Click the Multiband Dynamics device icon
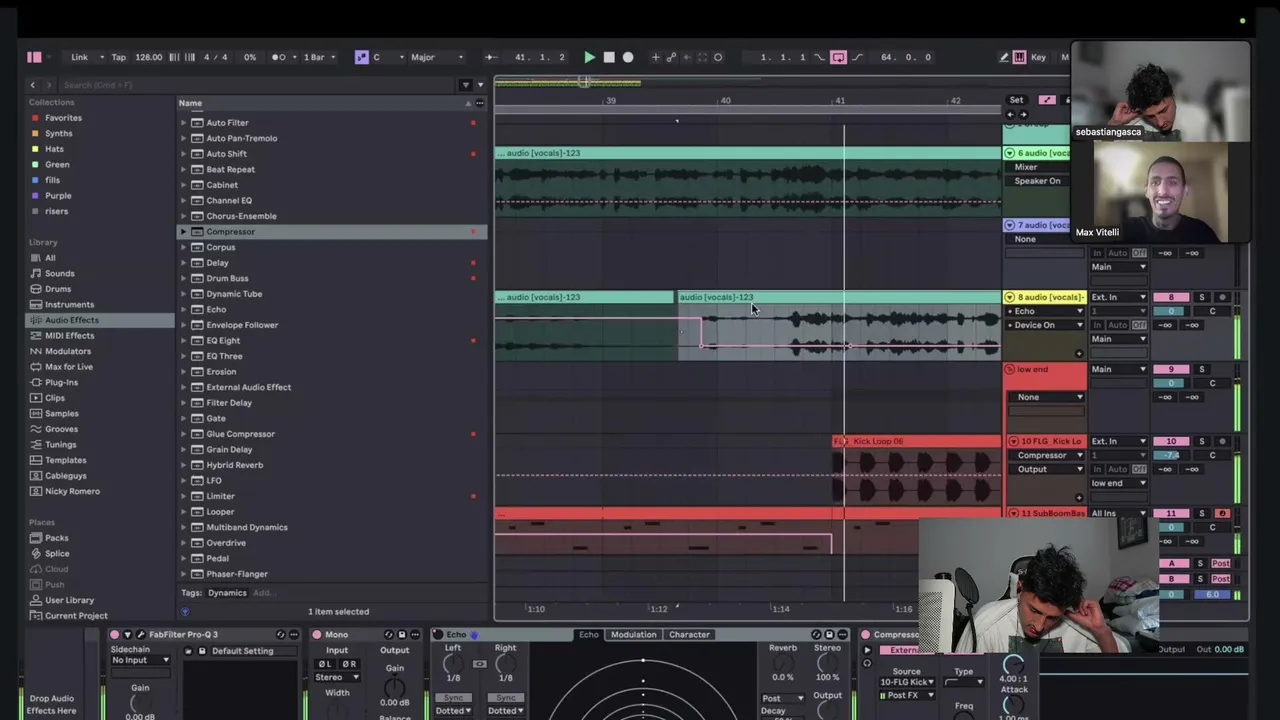Viewport: 1280px width, 720px height. click(x=197, y=527)
